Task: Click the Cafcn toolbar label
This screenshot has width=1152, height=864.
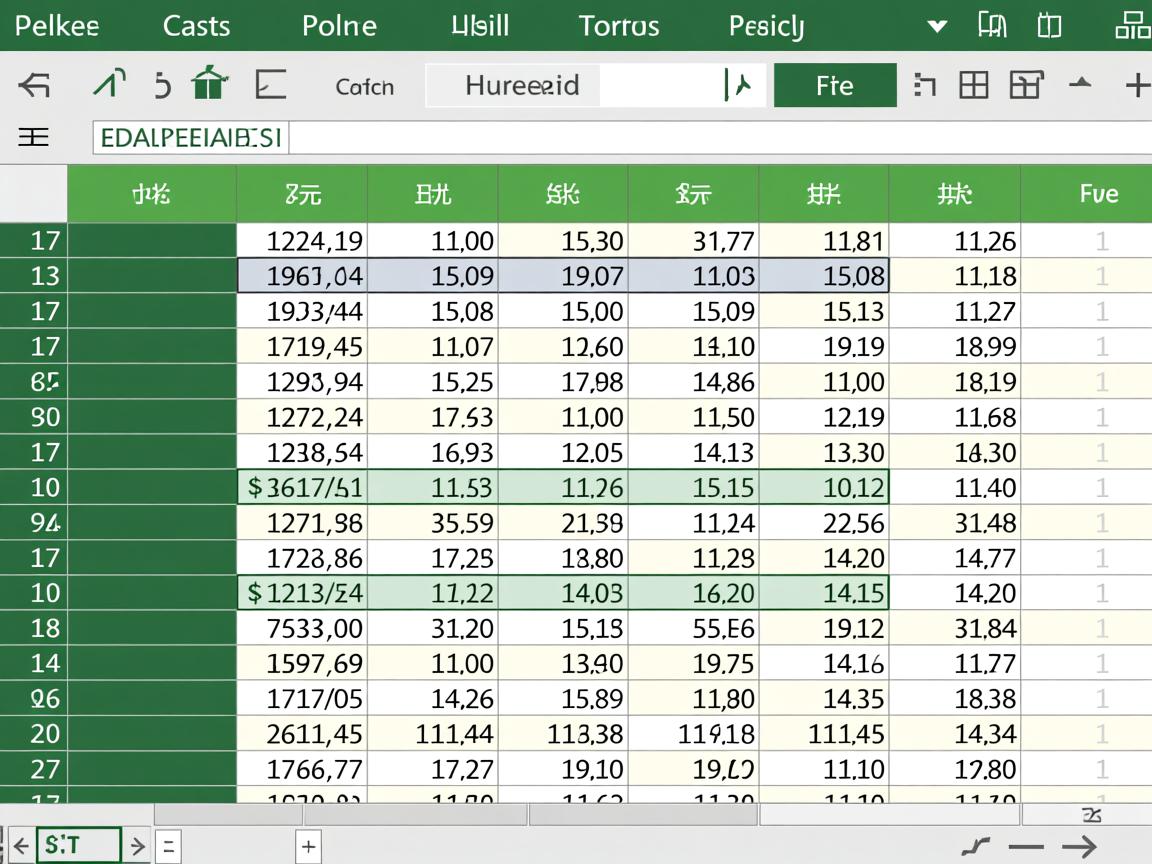Action: pos(364,87)
